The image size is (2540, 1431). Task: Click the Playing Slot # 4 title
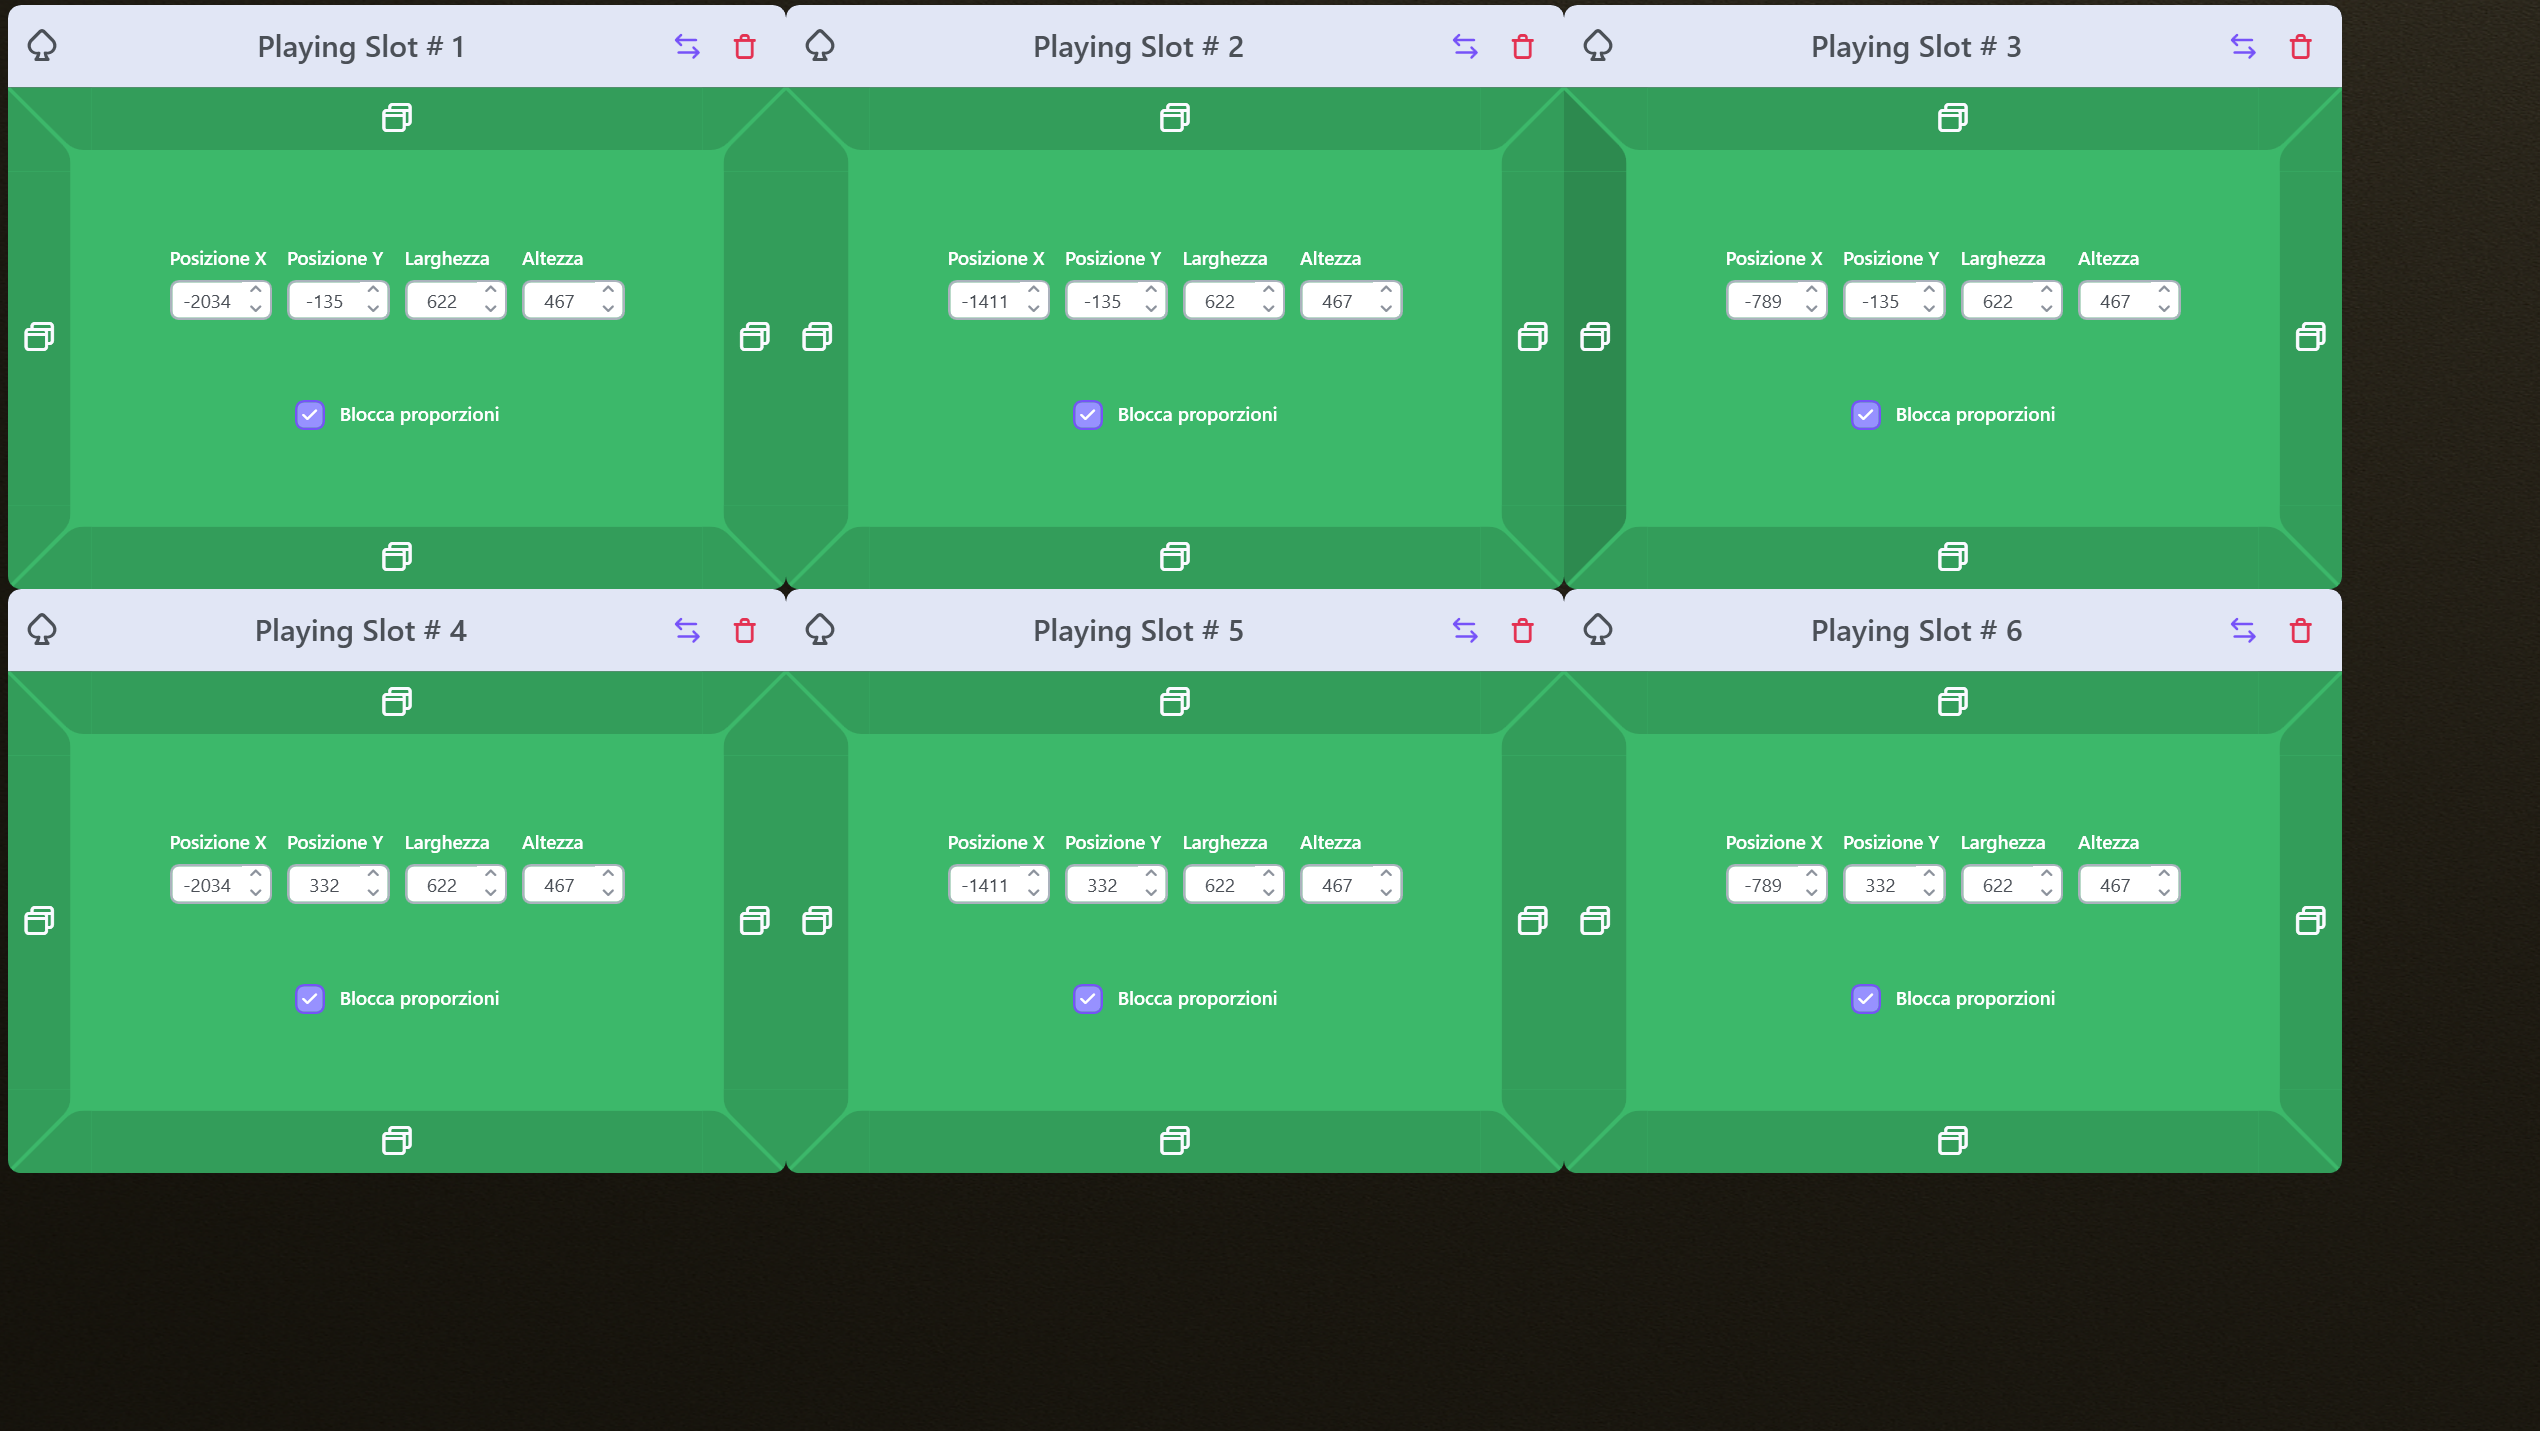pyautogui.click(x=360, y=631)
